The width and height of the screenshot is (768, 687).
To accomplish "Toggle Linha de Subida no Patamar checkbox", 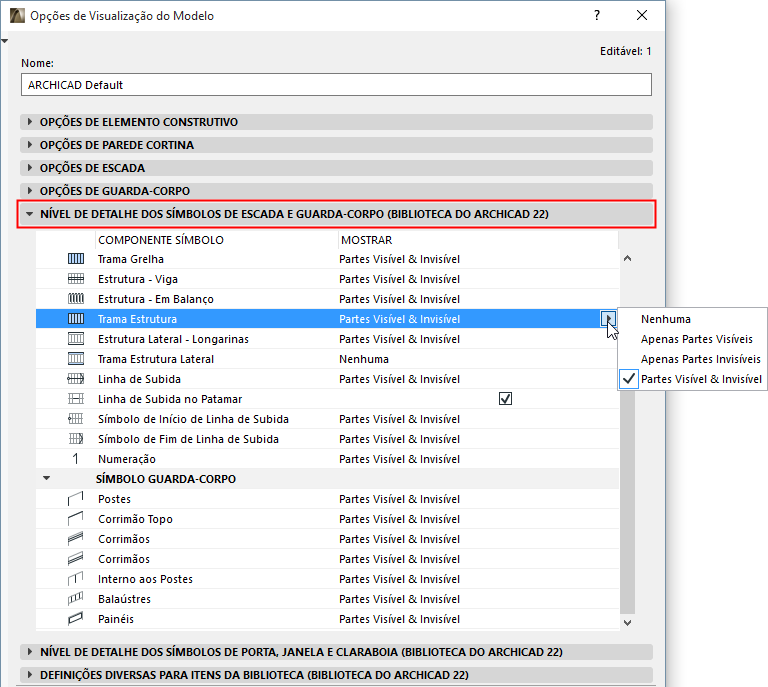I will [x=505, y=399].
